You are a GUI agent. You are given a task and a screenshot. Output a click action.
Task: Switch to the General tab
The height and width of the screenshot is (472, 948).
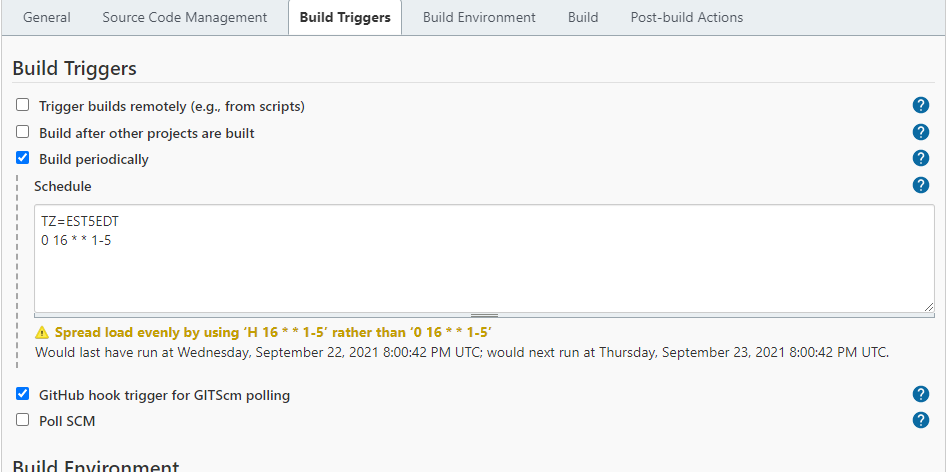coord(47,18)
